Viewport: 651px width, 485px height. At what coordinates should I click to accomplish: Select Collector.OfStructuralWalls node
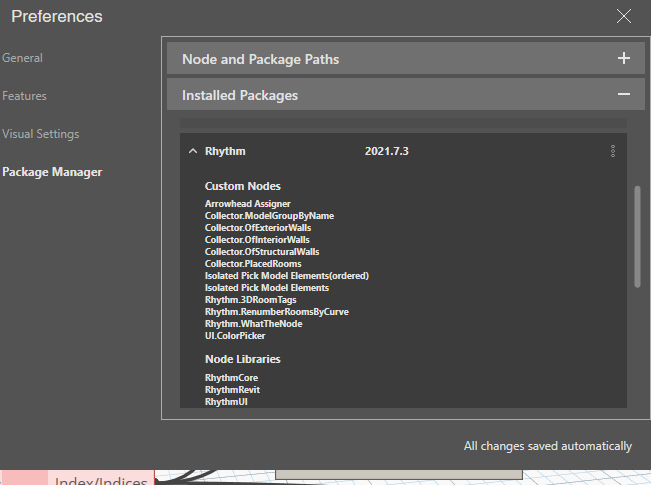262,252
